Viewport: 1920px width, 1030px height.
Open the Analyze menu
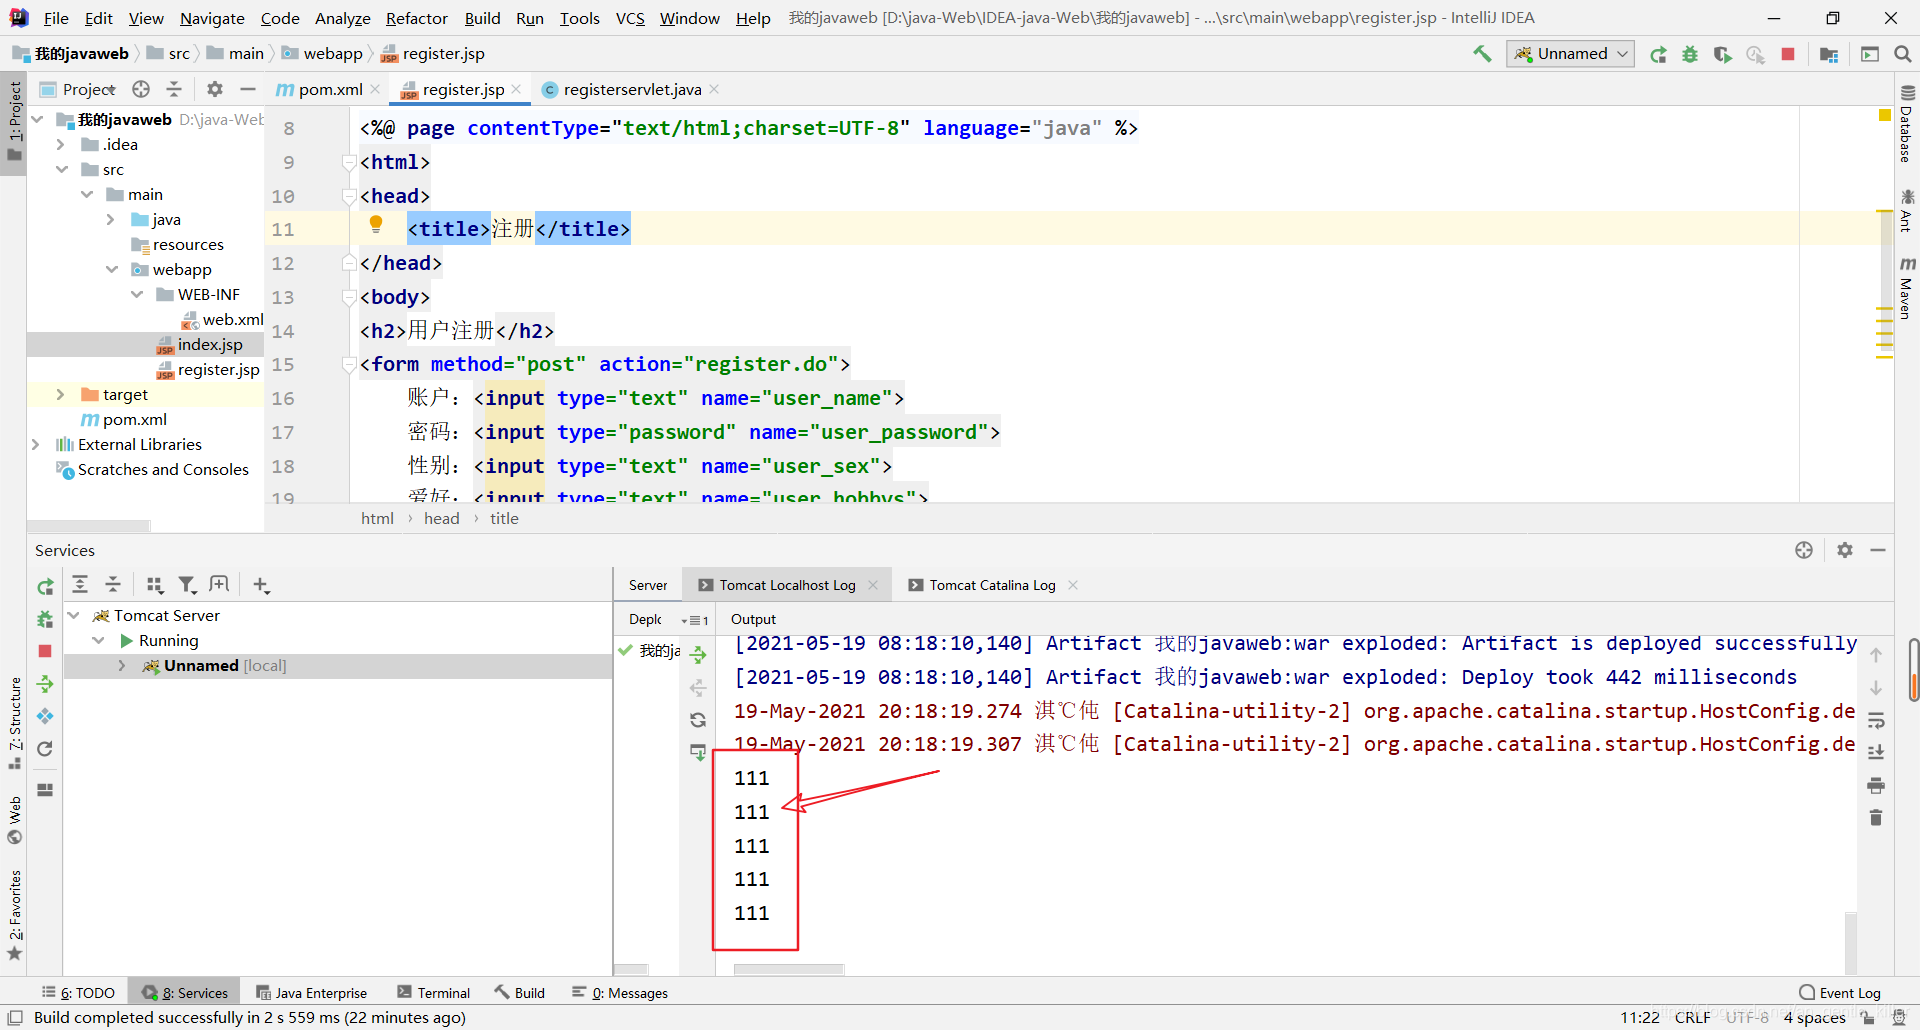342,18
